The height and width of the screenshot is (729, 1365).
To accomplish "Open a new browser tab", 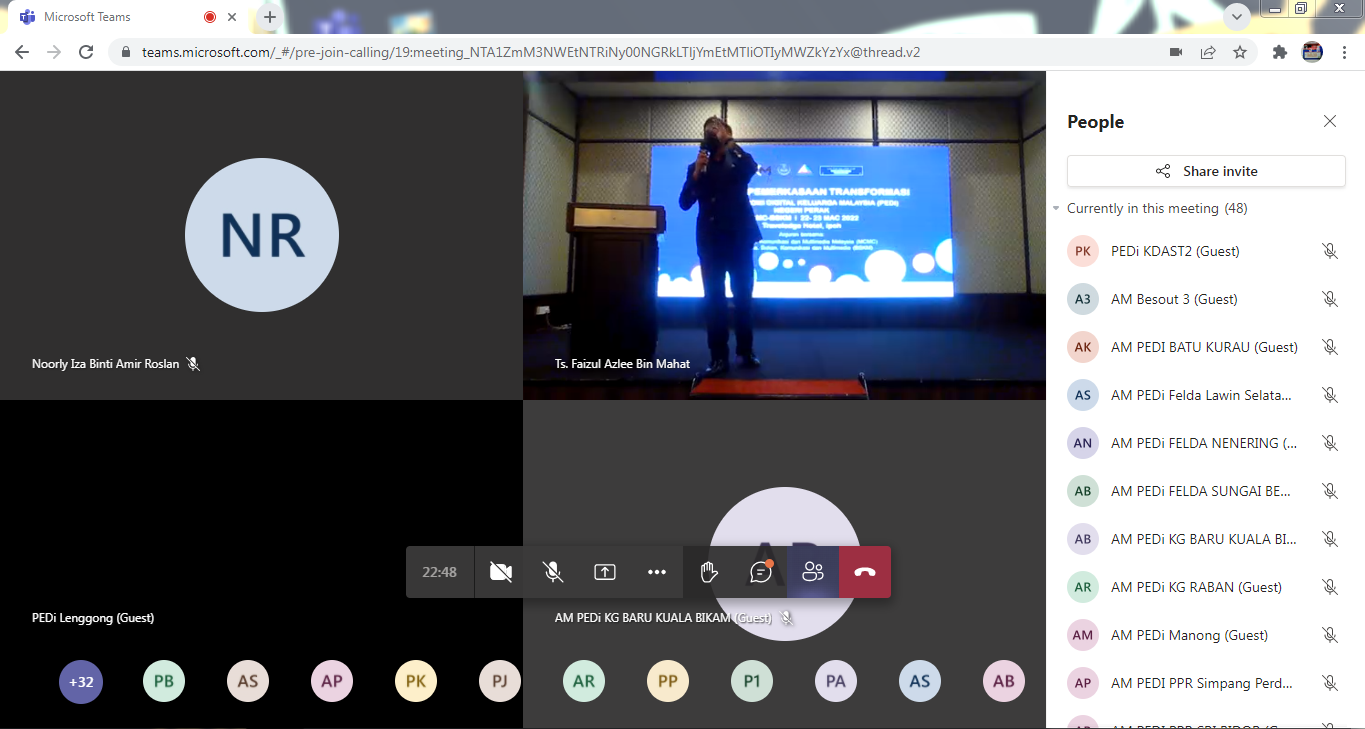I will [x=270, y=17].
